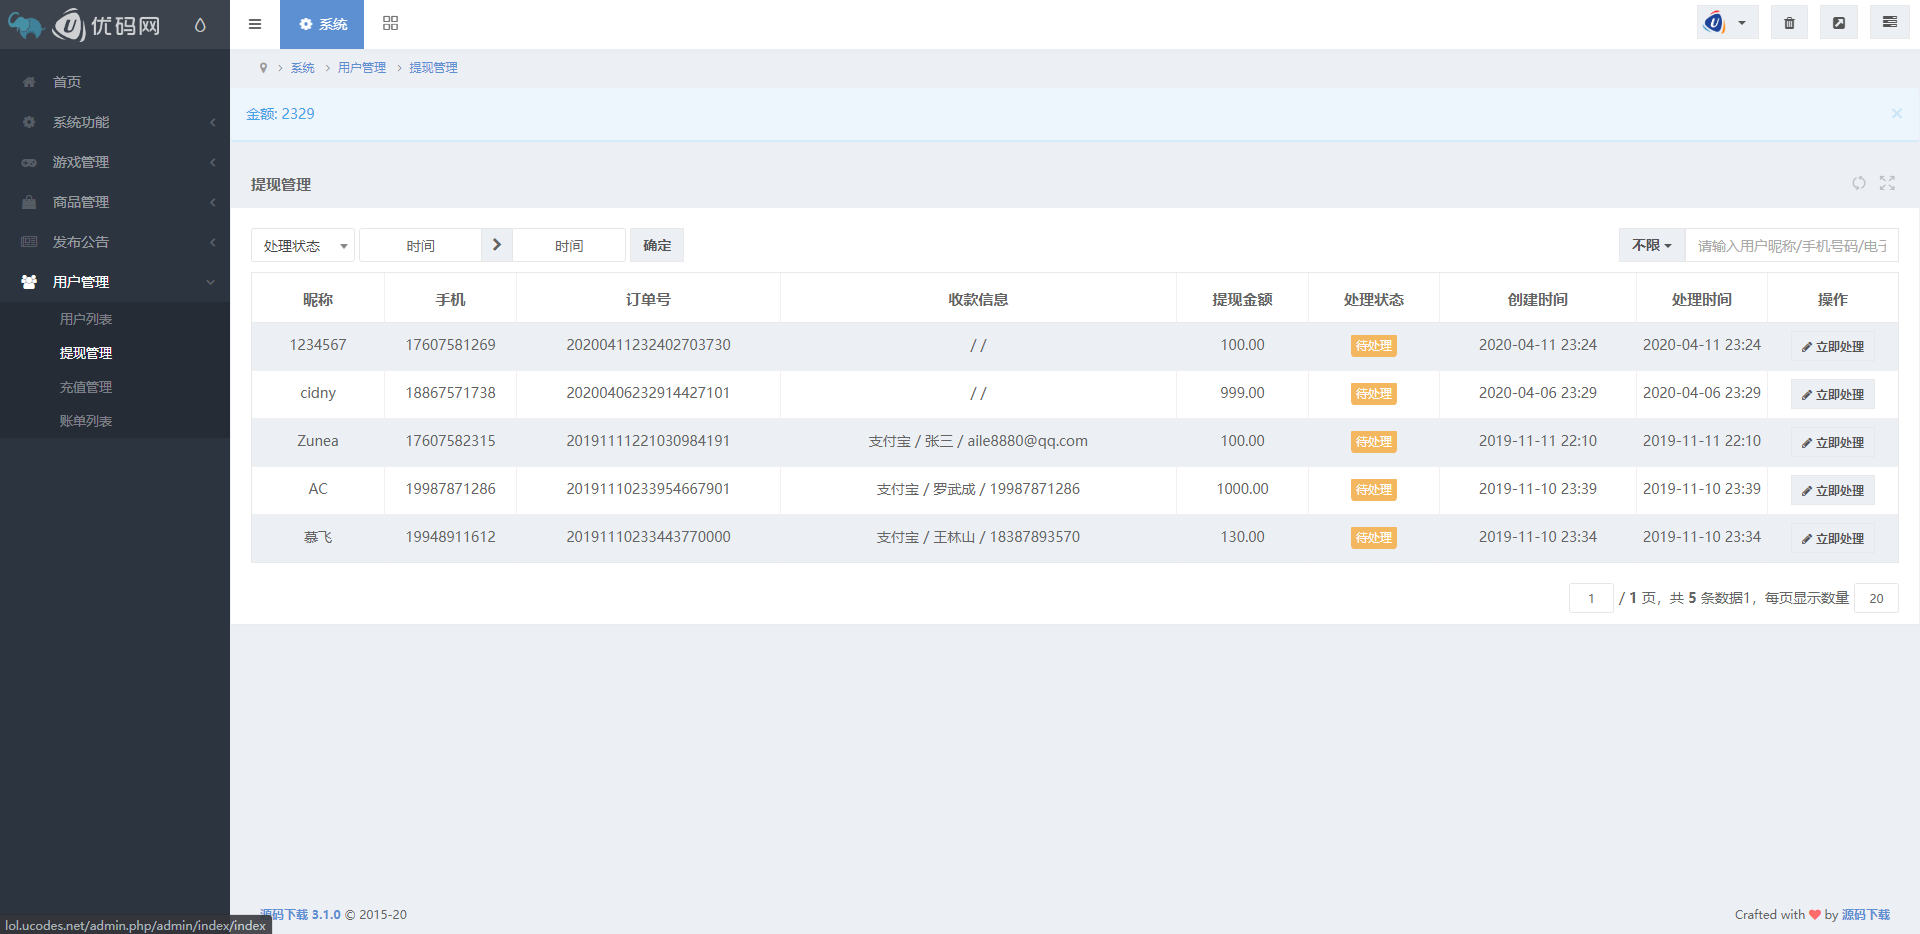Click the grid layout icon in the top bar
The width and height of the screenshot is (1920, 934).
[390, 23]
